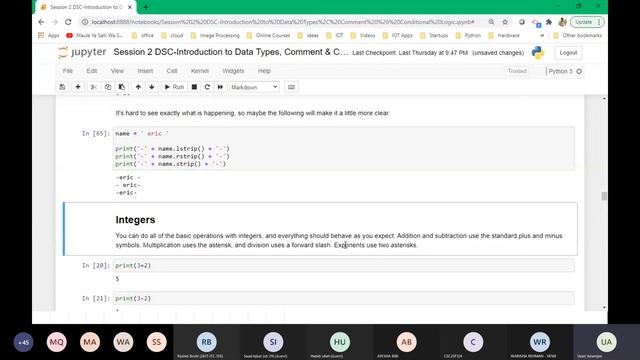
Task: Run the selected cell
Action: click(174, 87)
